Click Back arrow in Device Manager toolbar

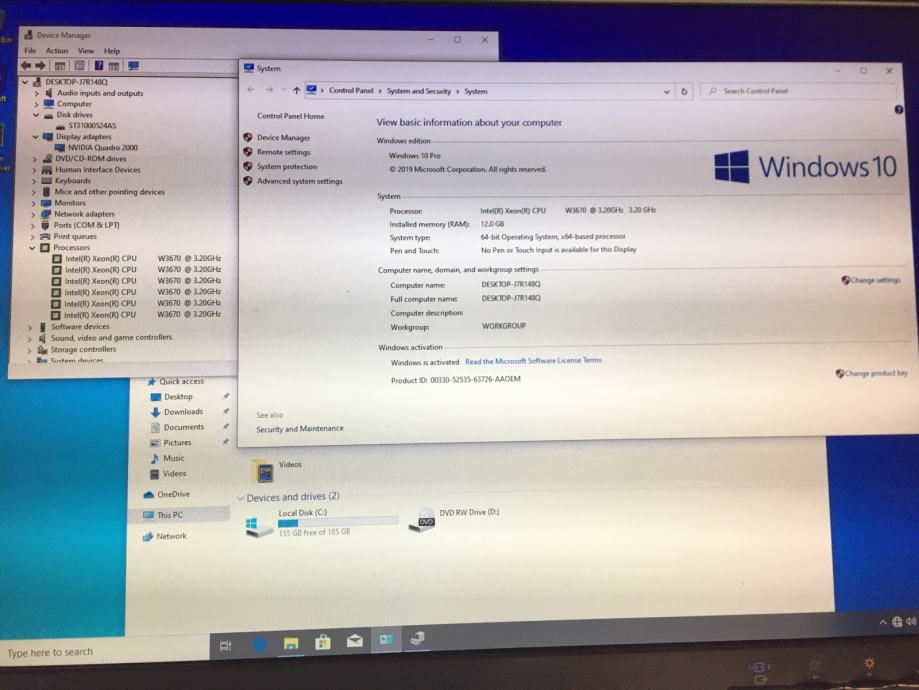click(26, 66)
